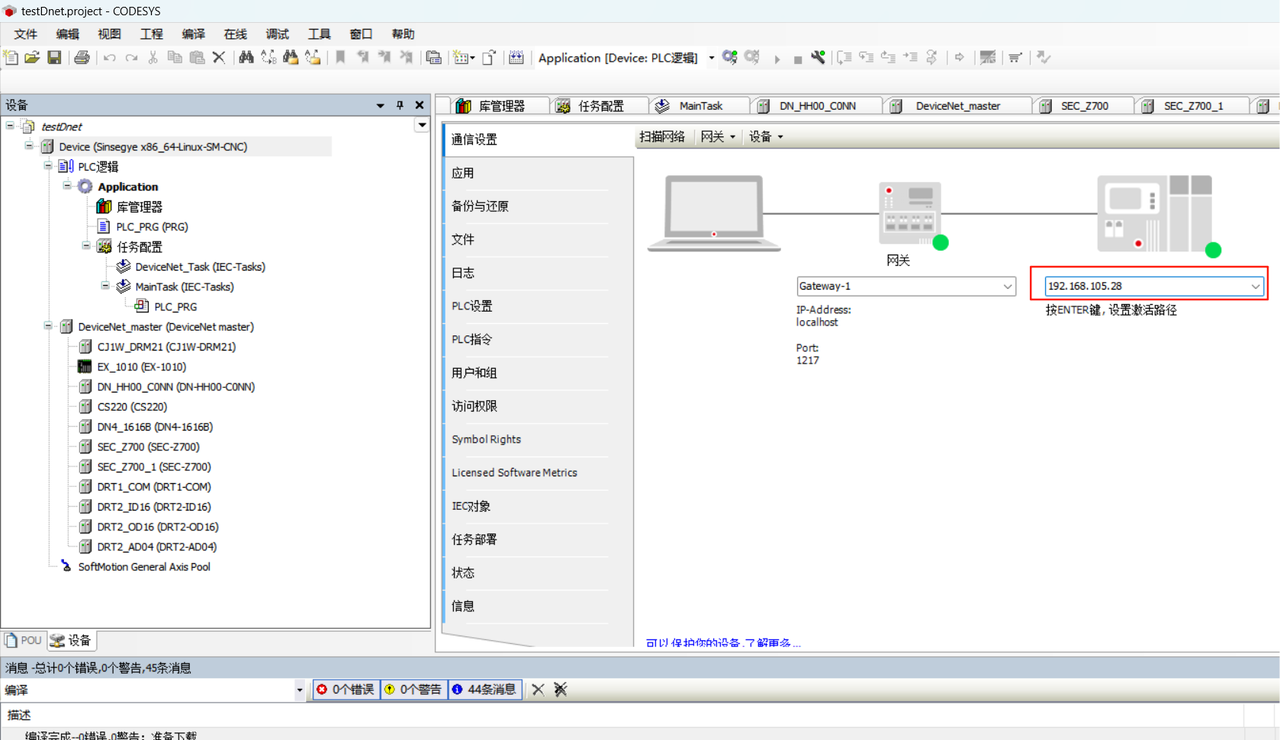Toggle the 44条消息 messages filter

tap(484, 689)
